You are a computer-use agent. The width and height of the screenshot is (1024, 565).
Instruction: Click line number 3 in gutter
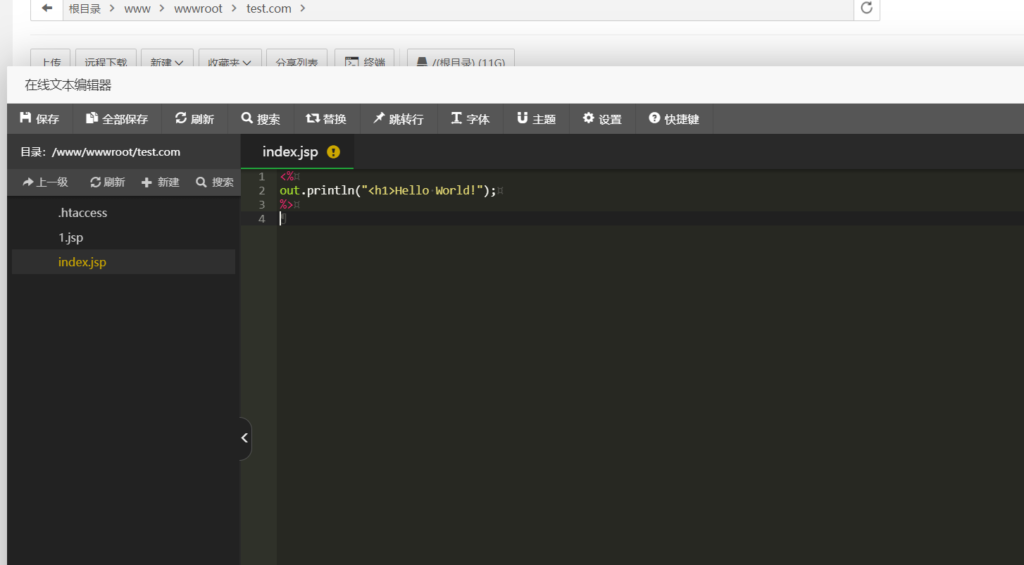point(262,204)
